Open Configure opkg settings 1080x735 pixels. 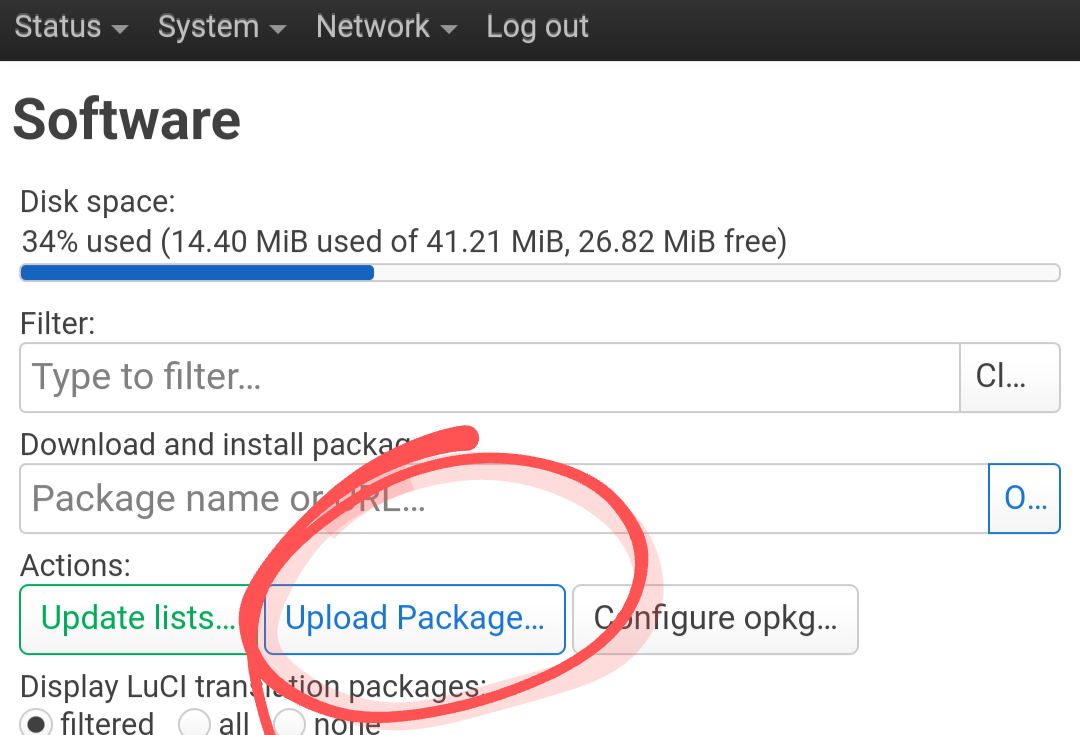click(715, 619)
